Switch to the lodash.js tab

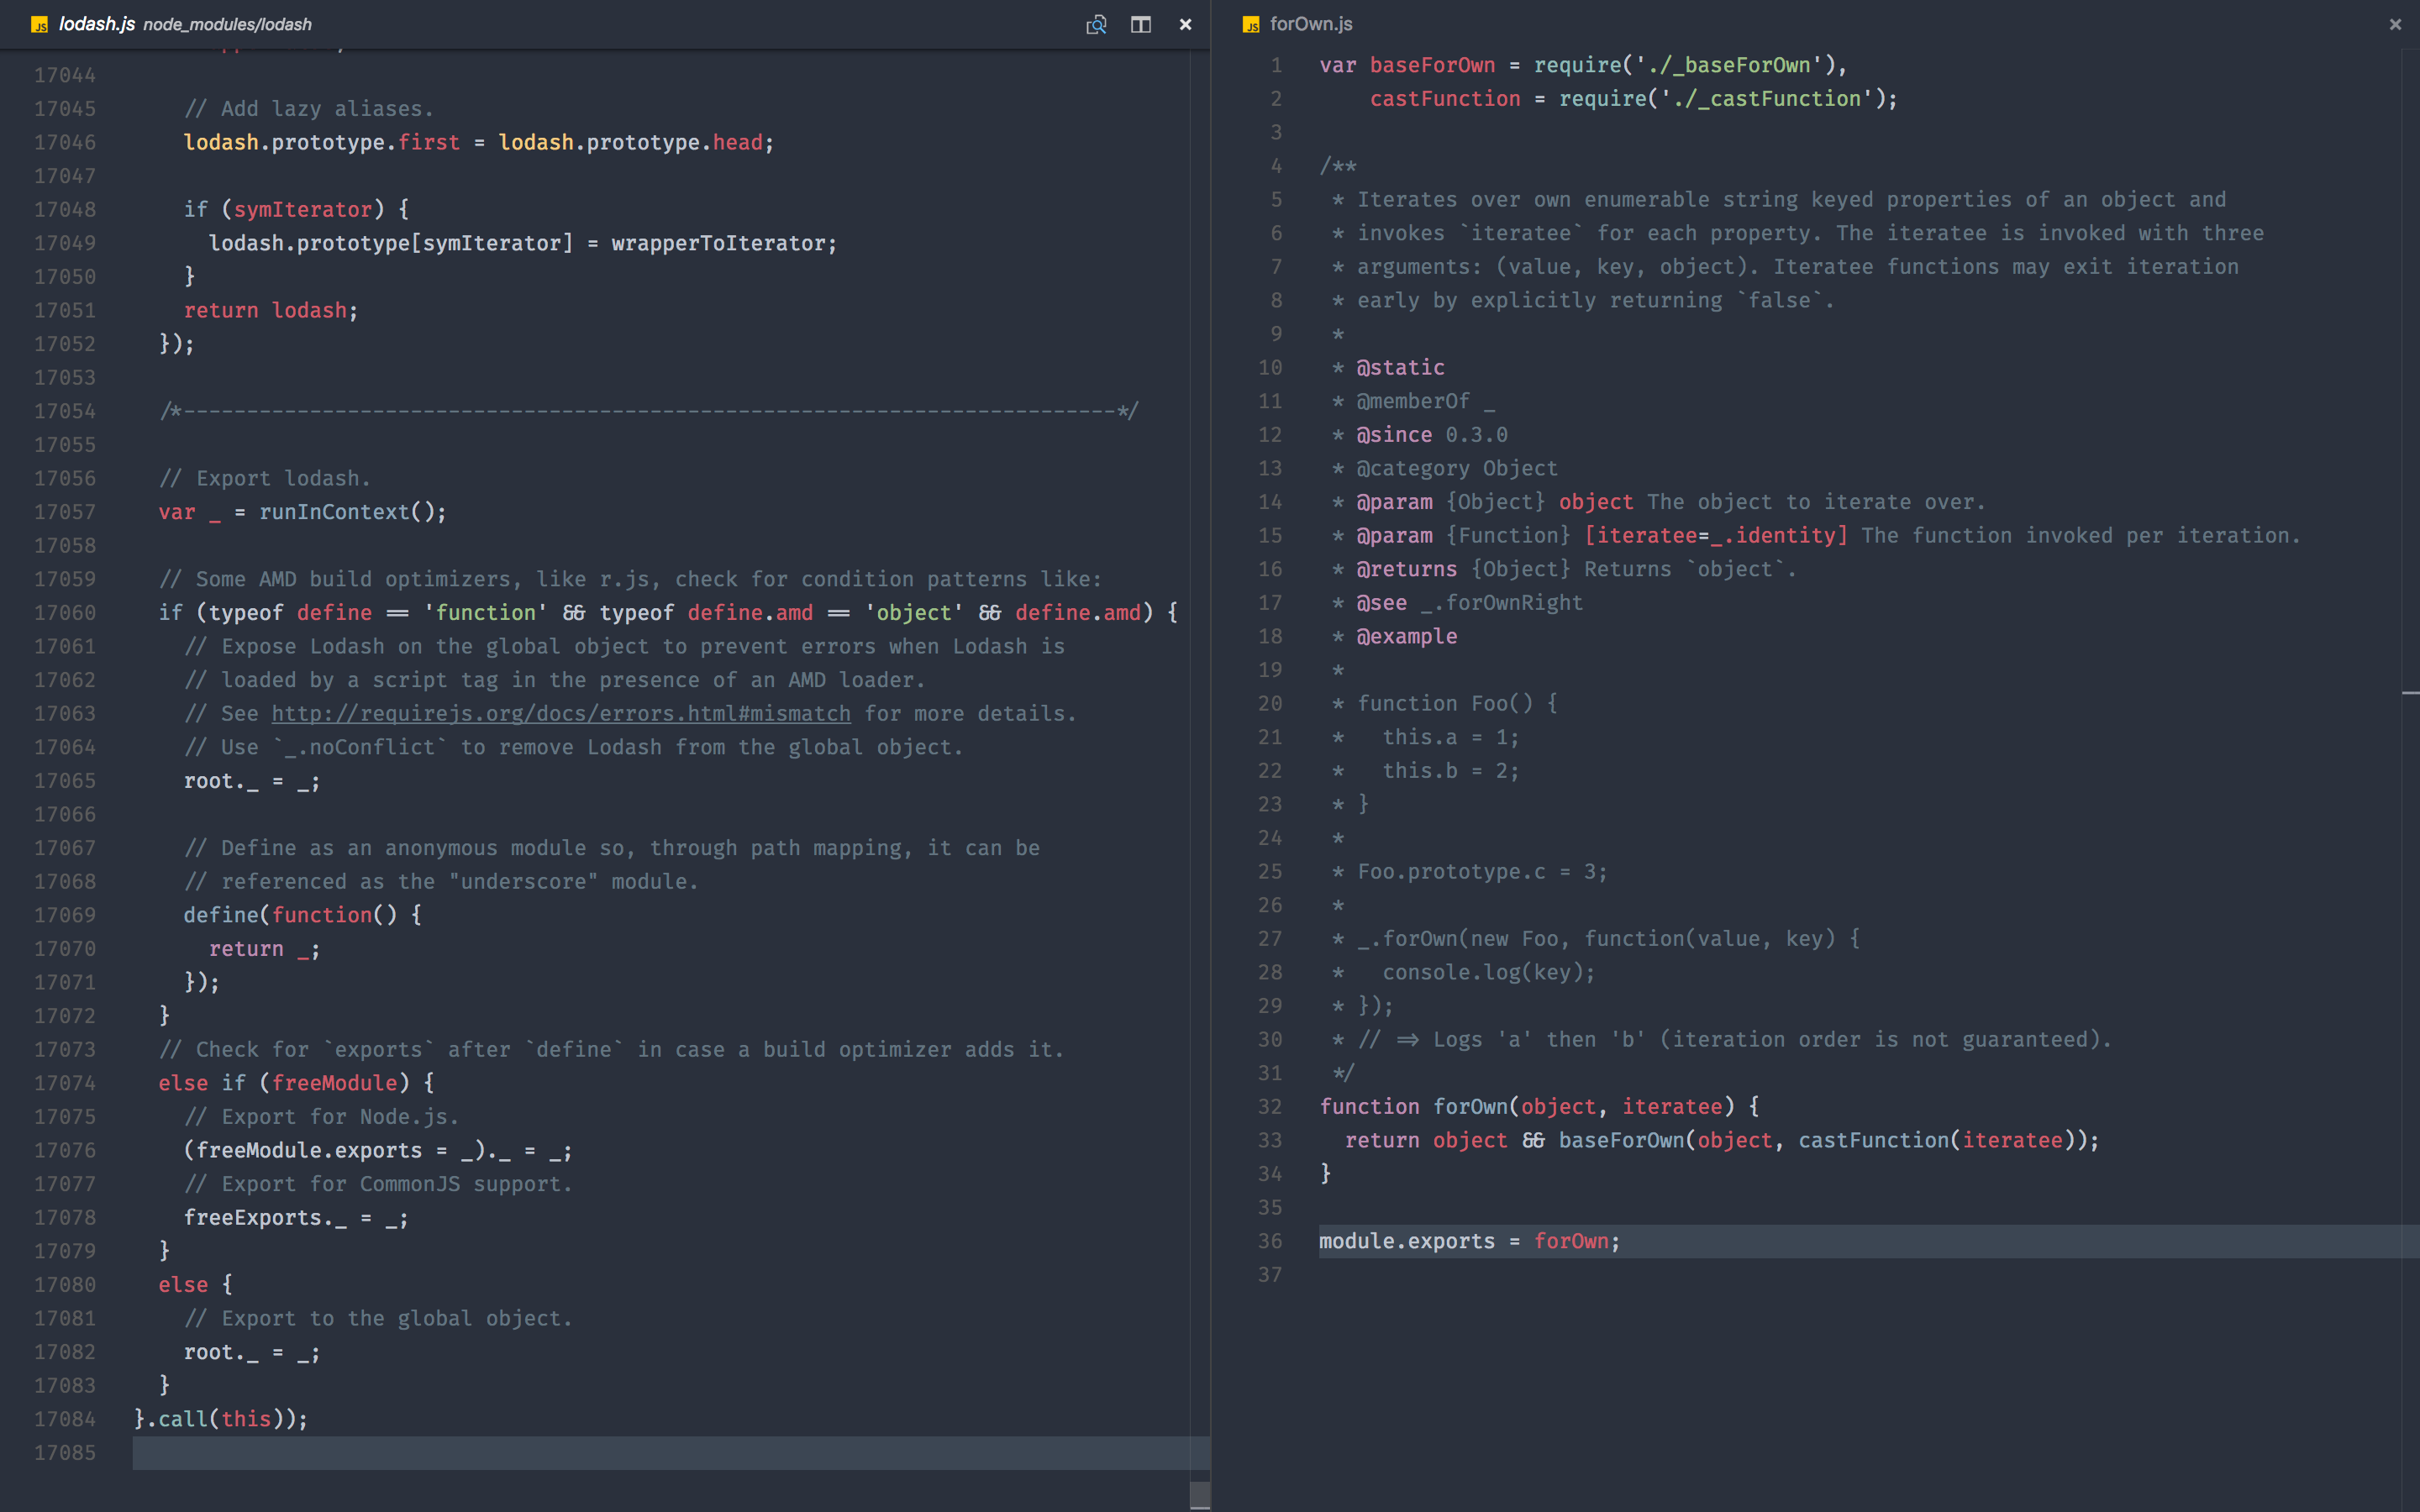point(98,24)
